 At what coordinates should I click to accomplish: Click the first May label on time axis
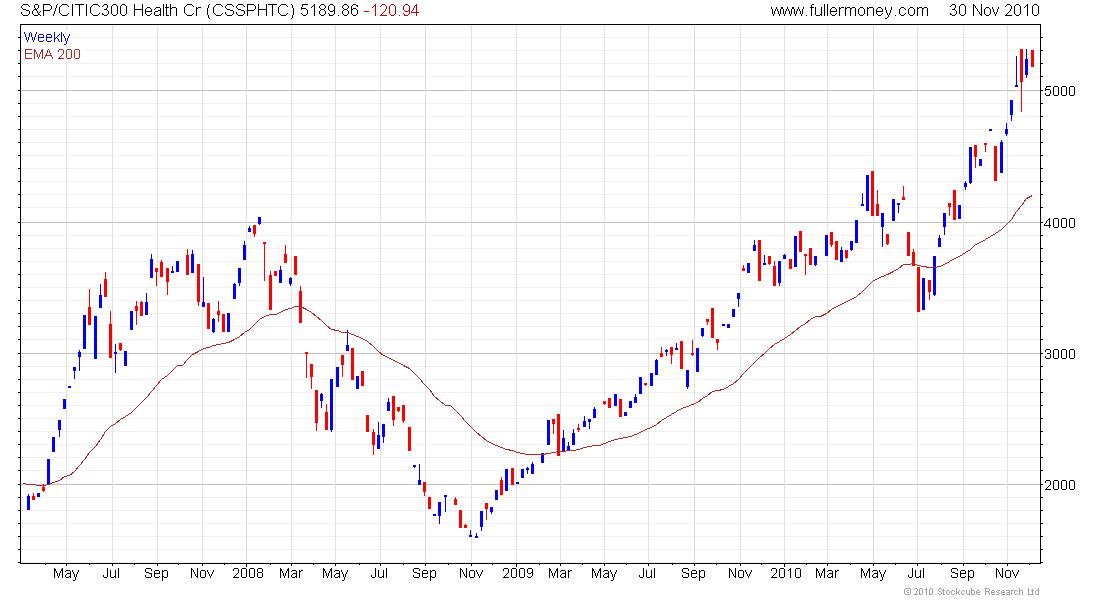66,573
